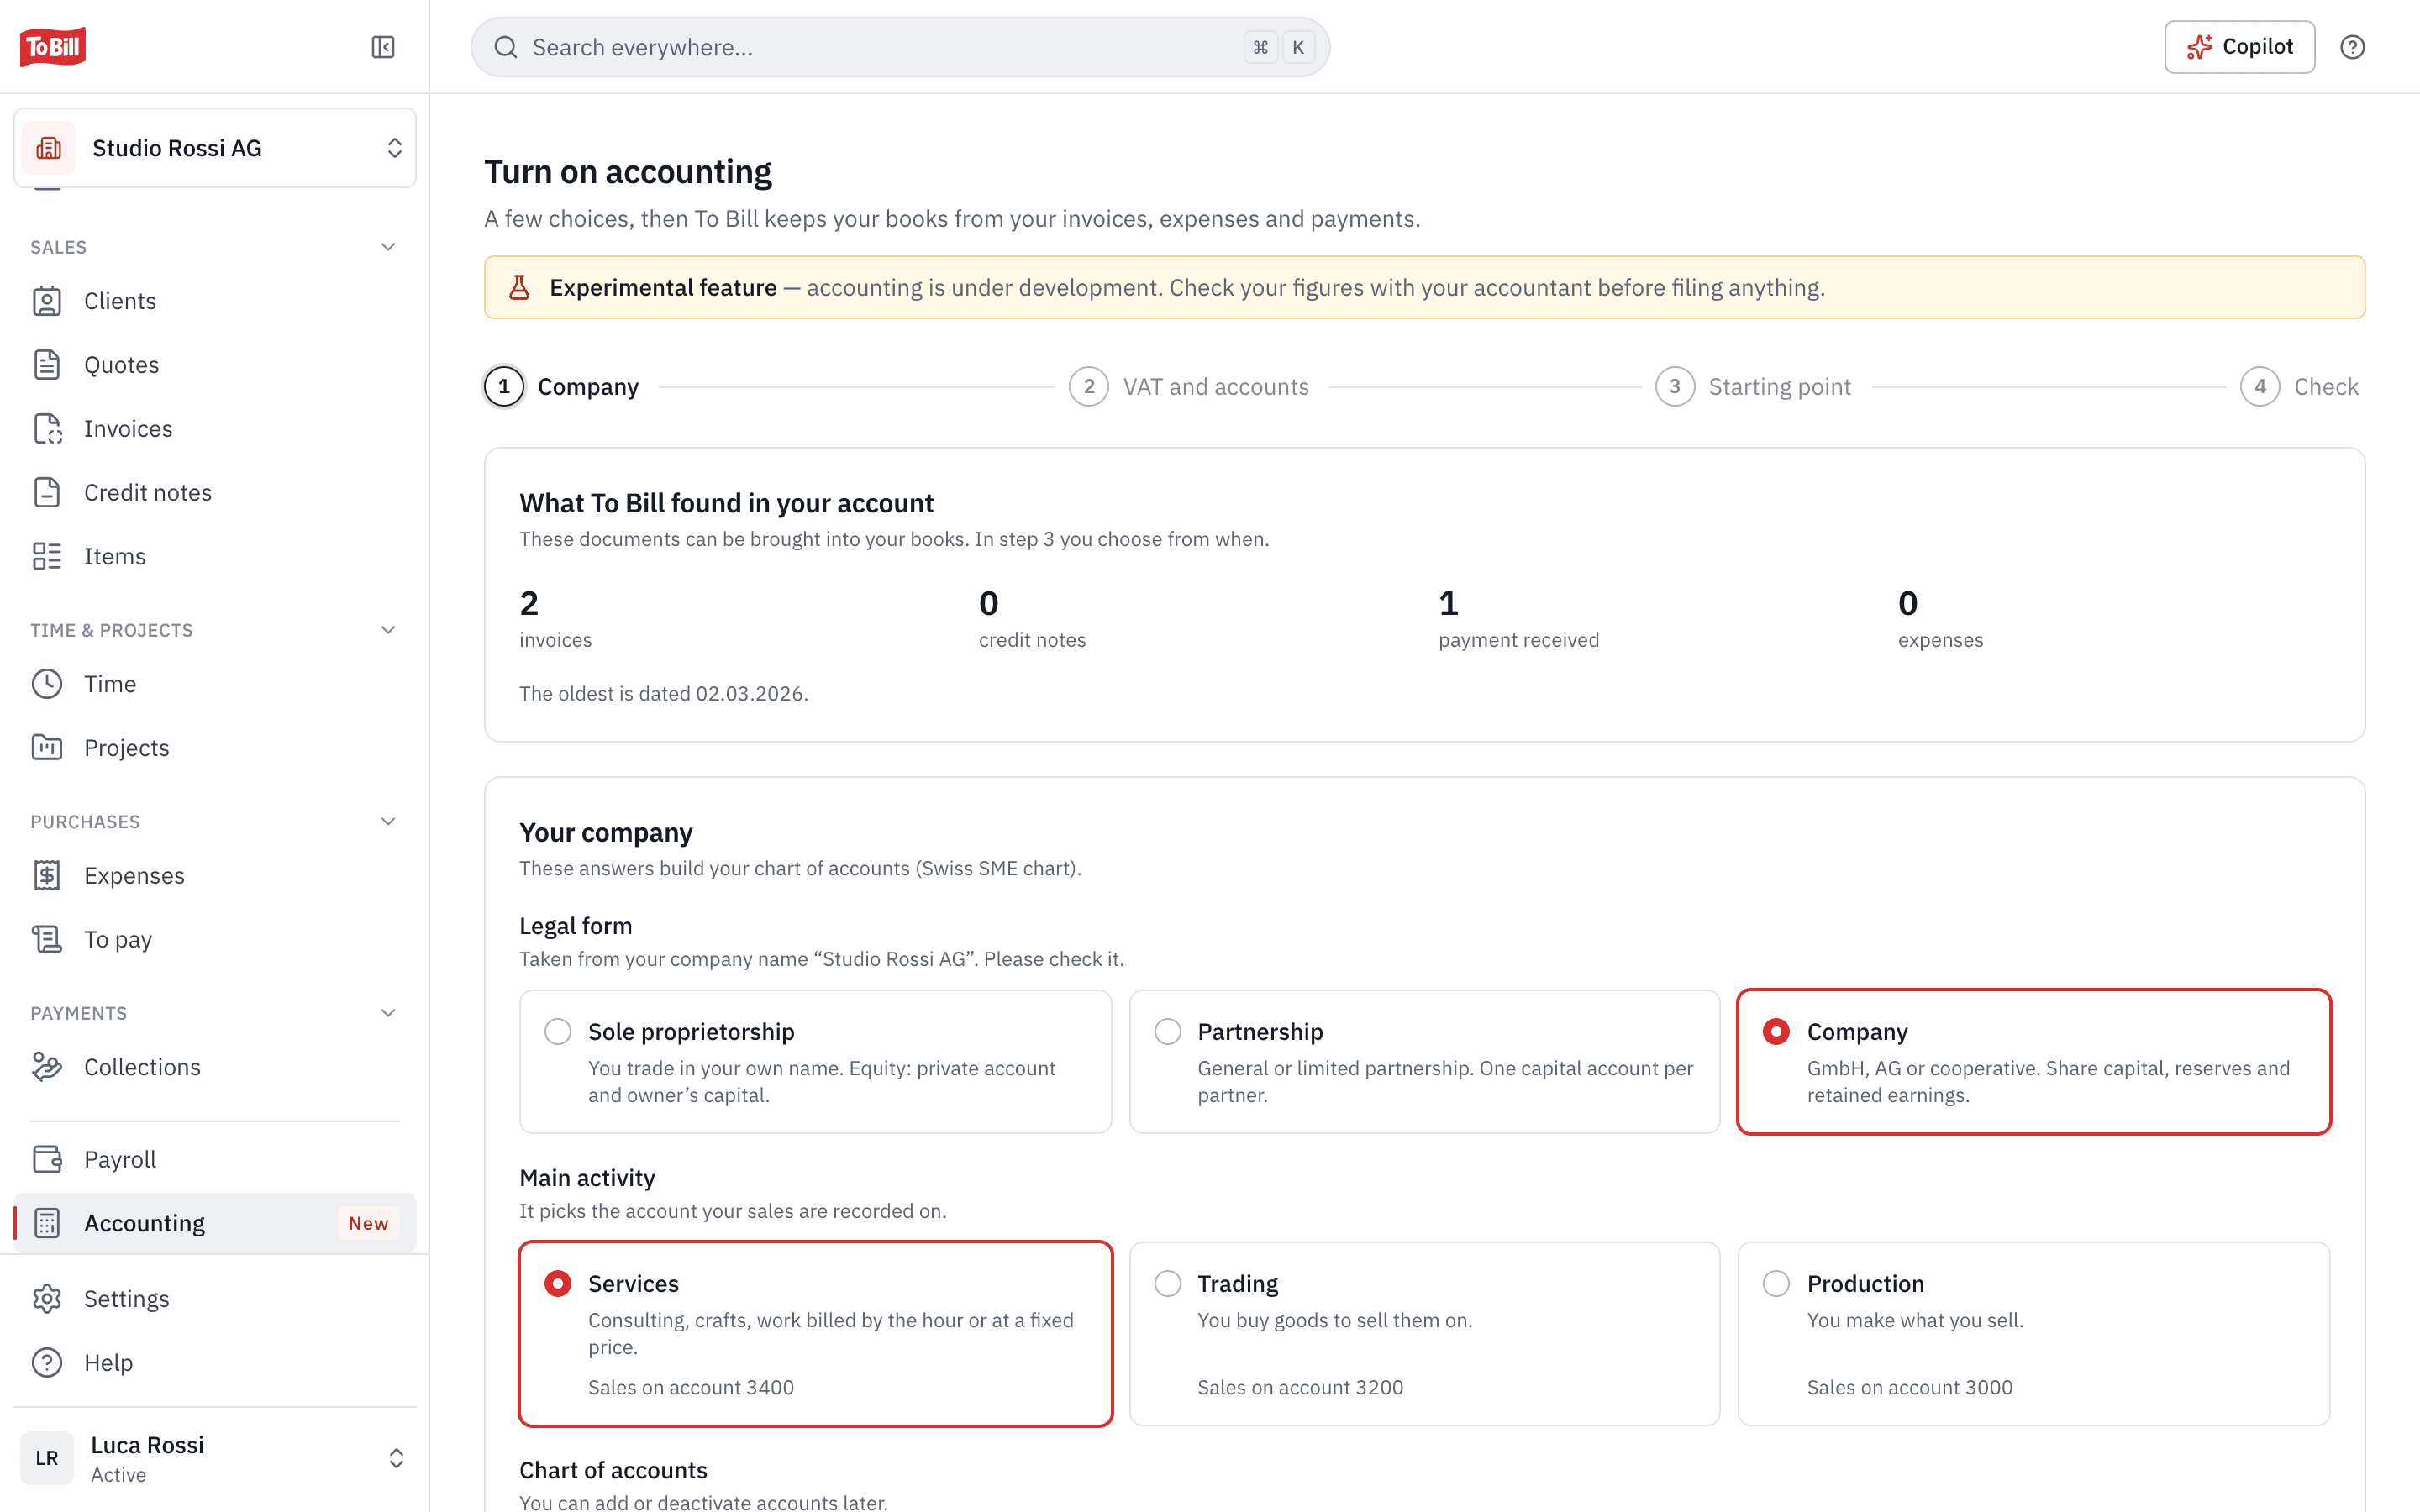The image size is (2420, 1512).
Task: Click the Clients icon in the sidebar
Action: [47, 301]
